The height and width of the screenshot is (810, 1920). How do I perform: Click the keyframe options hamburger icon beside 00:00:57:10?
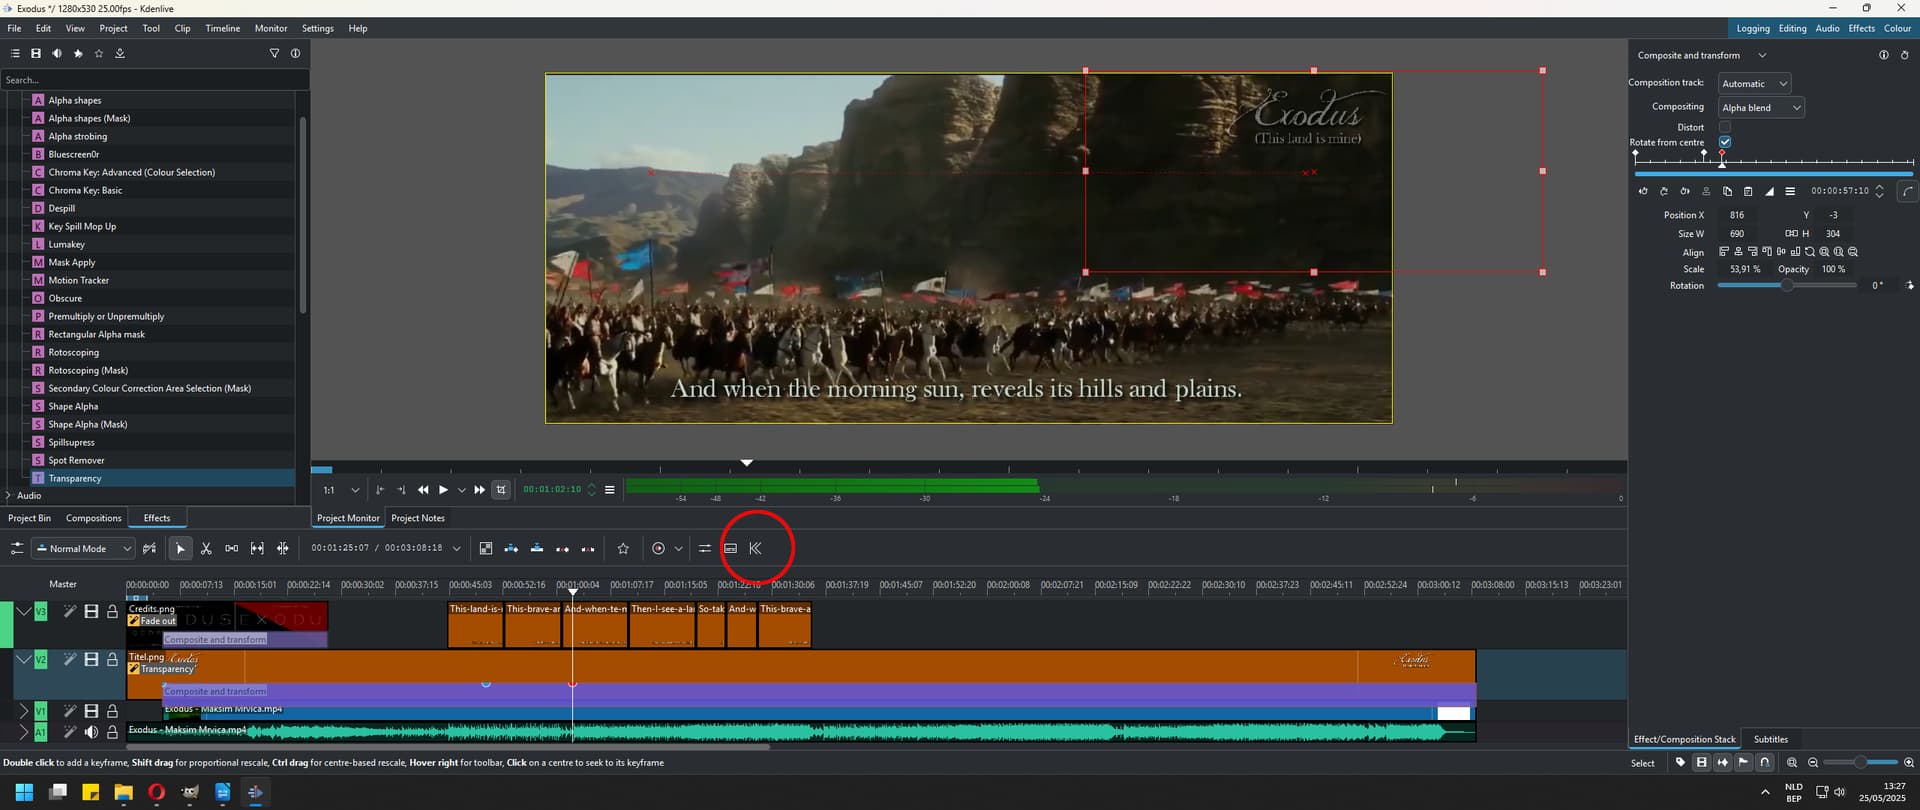coord(1790,191)
